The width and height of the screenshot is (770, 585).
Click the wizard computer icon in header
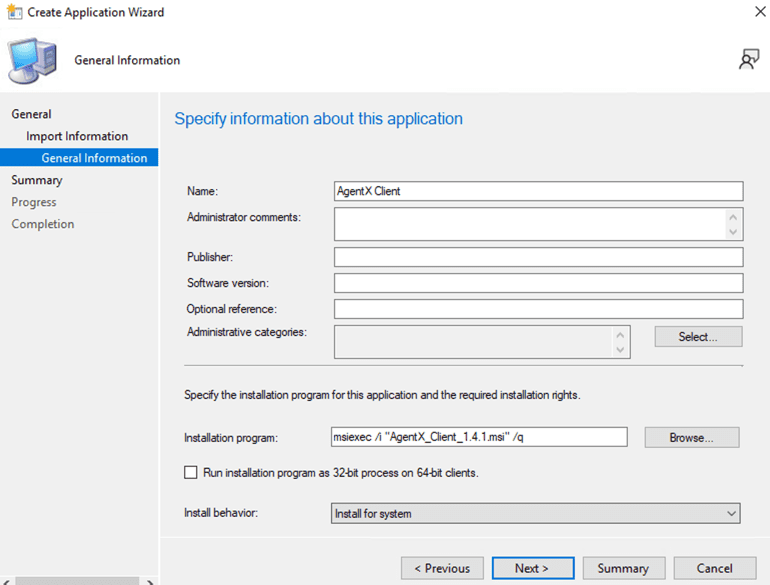click(32, 61)
